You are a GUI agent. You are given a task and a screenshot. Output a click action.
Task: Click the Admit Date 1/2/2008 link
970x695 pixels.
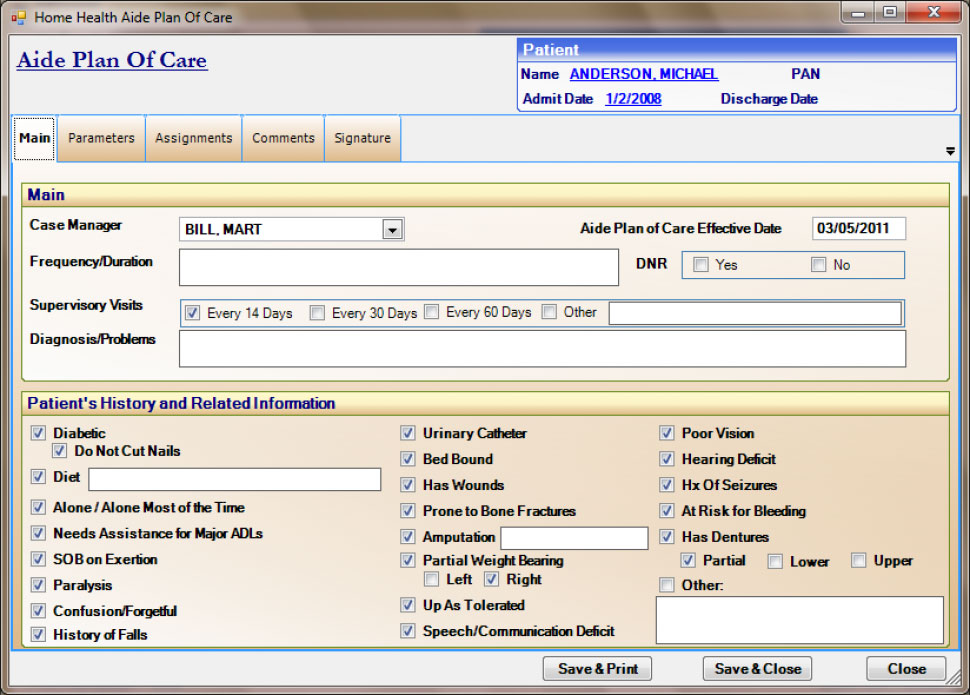(x=632, y=98)
